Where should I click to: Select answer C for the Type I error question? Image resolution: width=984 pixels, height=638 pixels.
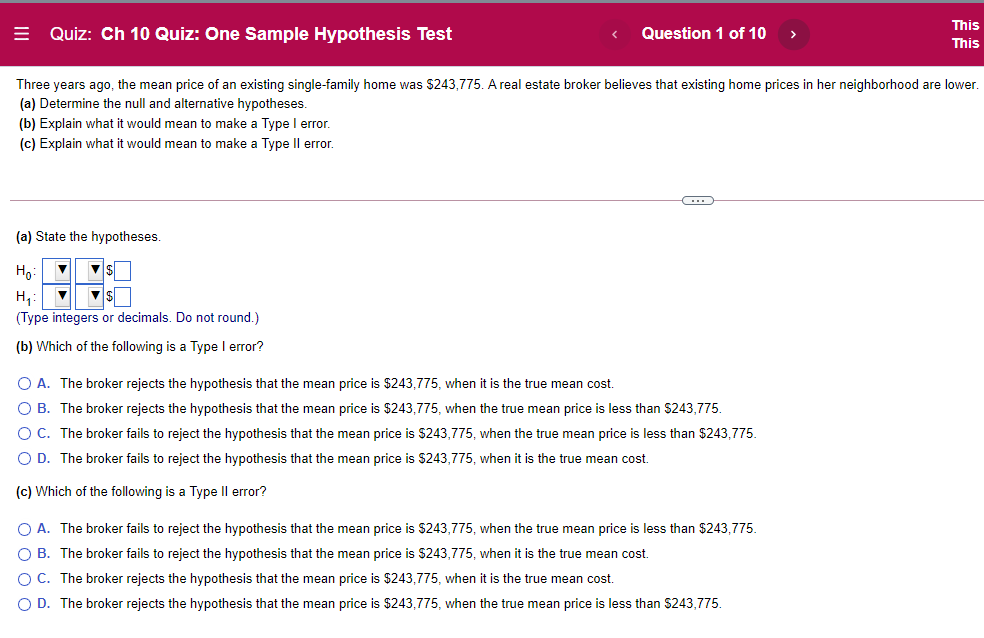(23, 433)
